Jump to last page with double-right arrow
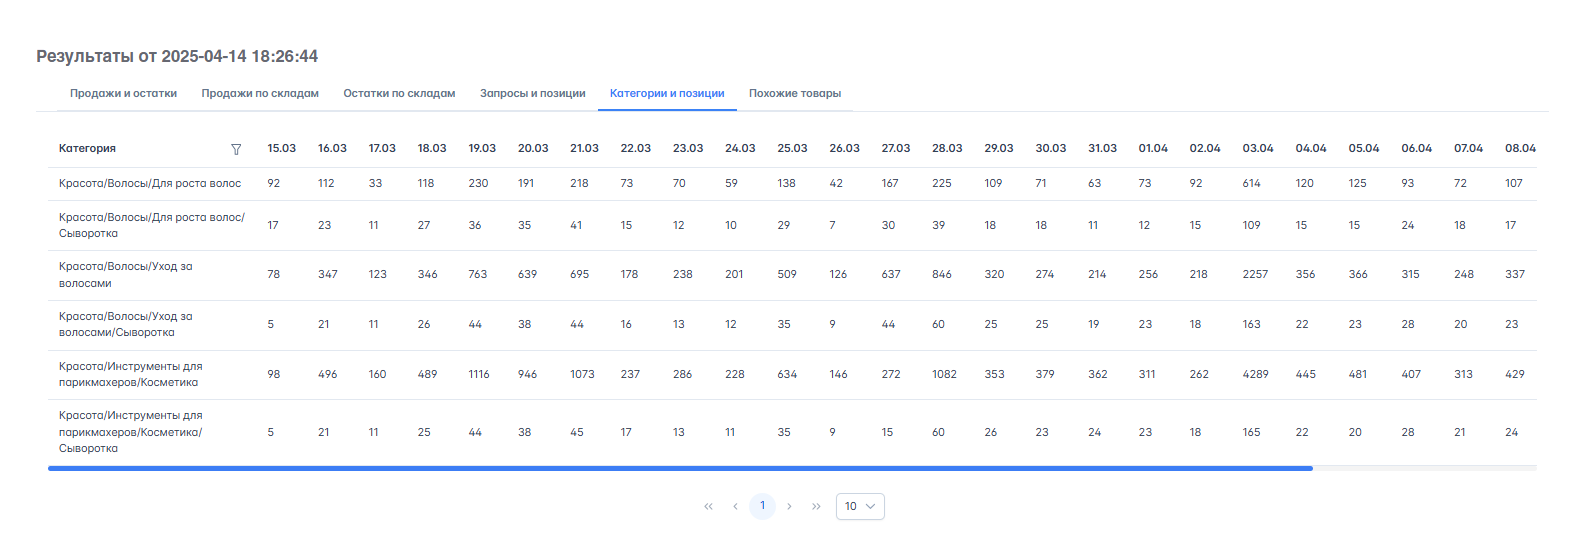The image size is (1584, 558). pos(816,507)
